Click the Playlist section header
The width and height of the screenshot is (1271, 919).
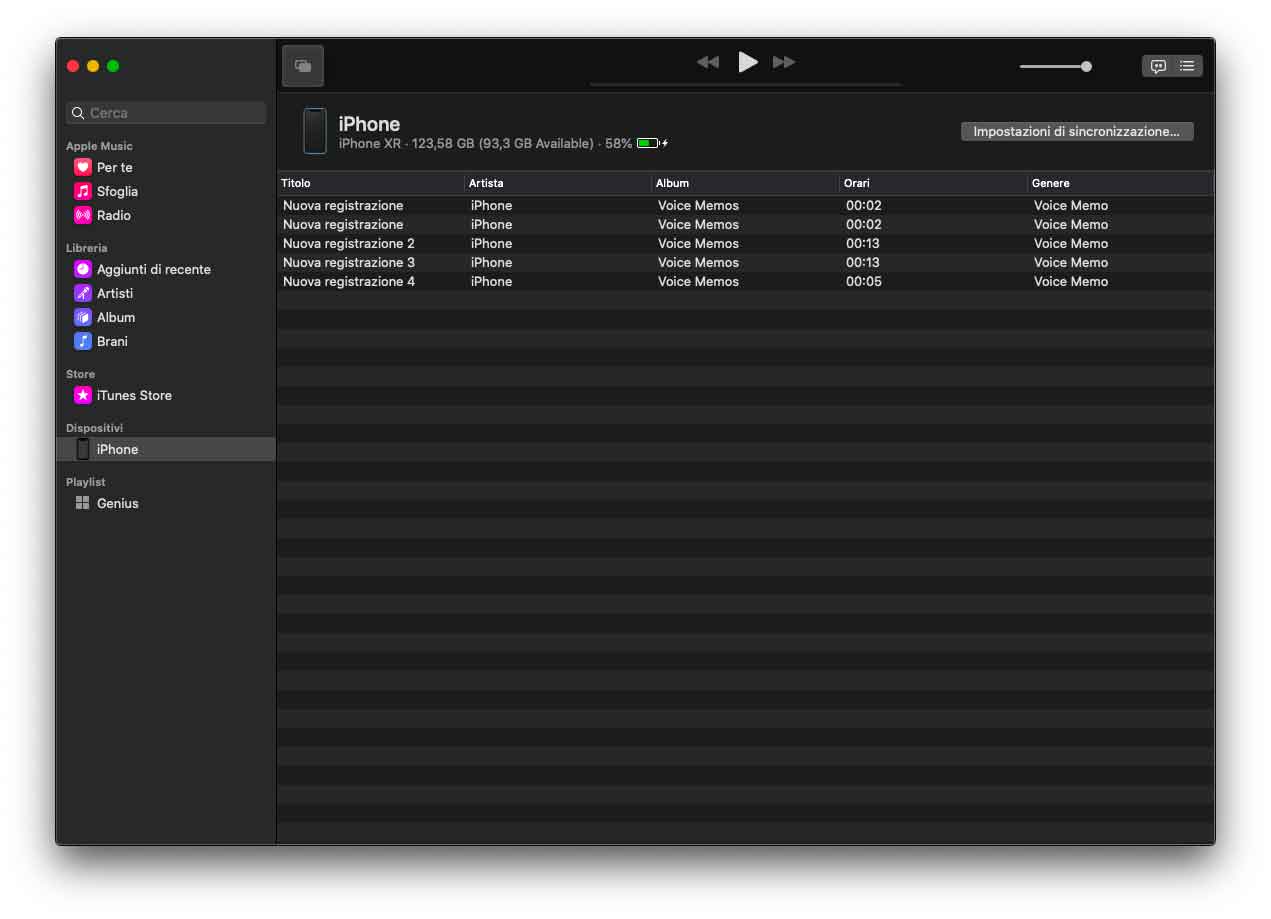tap(86, 482)
